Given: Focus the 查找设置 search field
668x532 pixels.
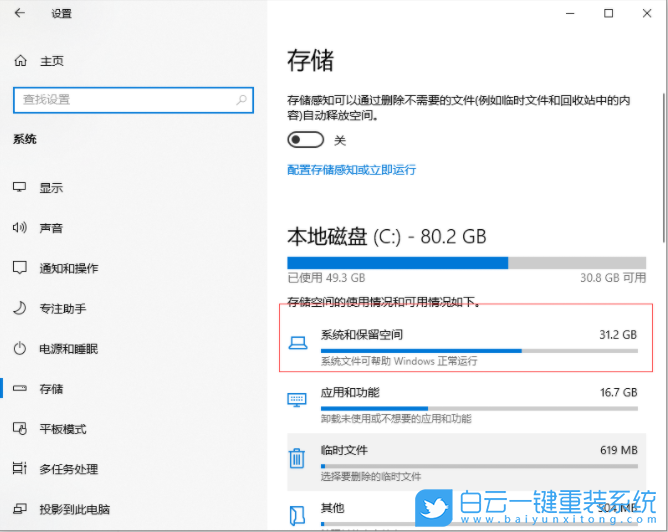Looking at the screenshot, I should [x=133, y=100].
